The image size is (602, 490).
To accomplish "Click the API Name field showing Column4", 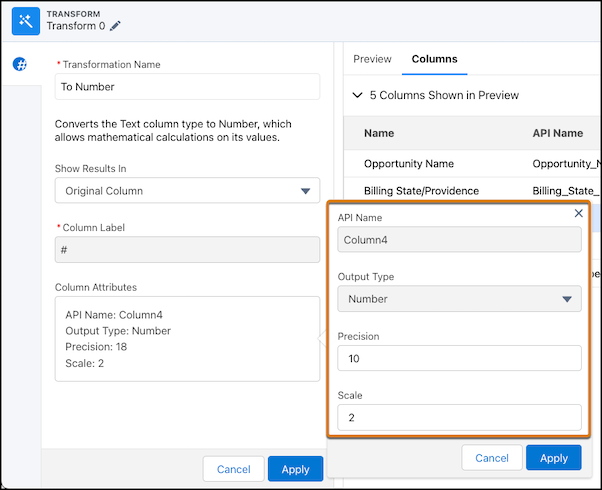I will pos(459,240).
